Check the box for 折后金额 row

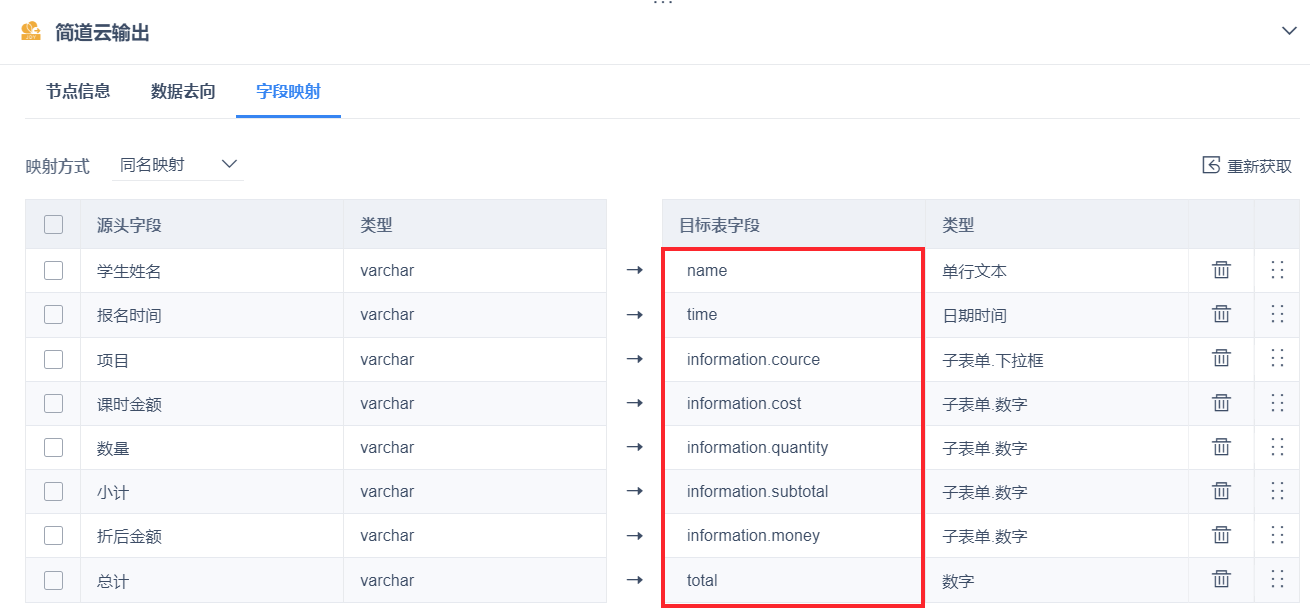53,536
